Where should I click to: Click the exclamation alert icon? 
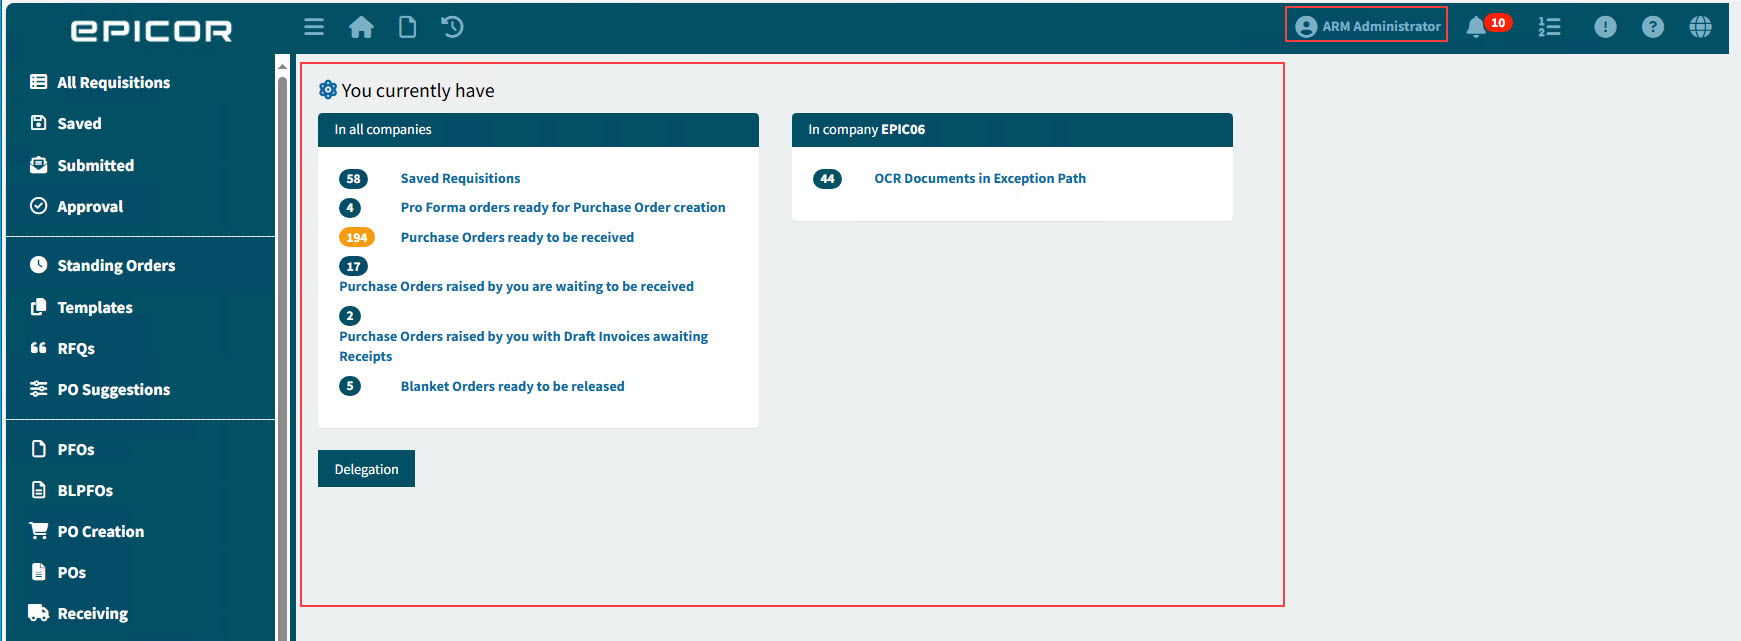1605,27
